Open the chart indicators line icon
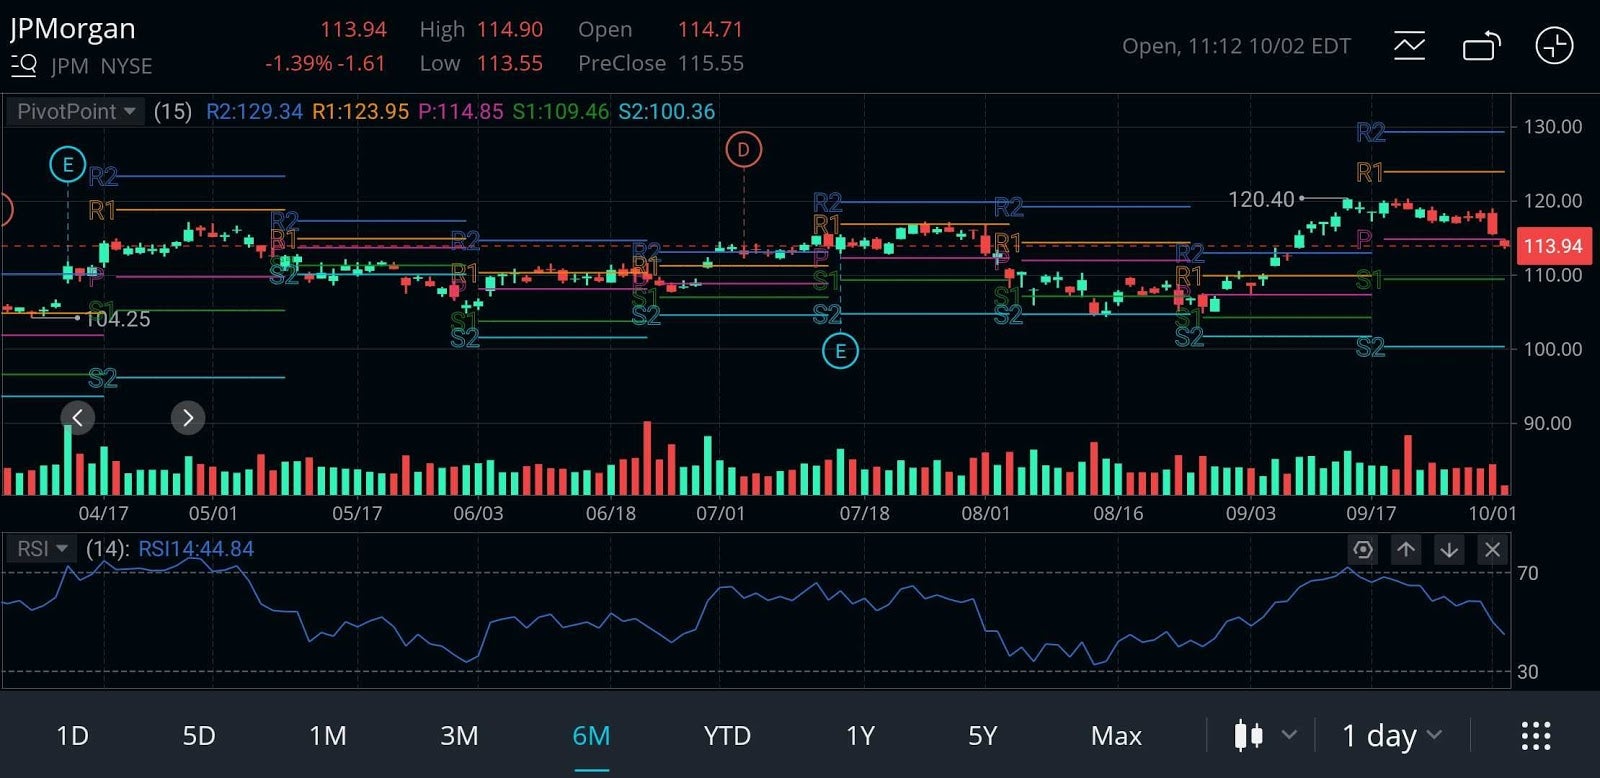Viewport: 1600px width, 778px height. point(1409,46)
